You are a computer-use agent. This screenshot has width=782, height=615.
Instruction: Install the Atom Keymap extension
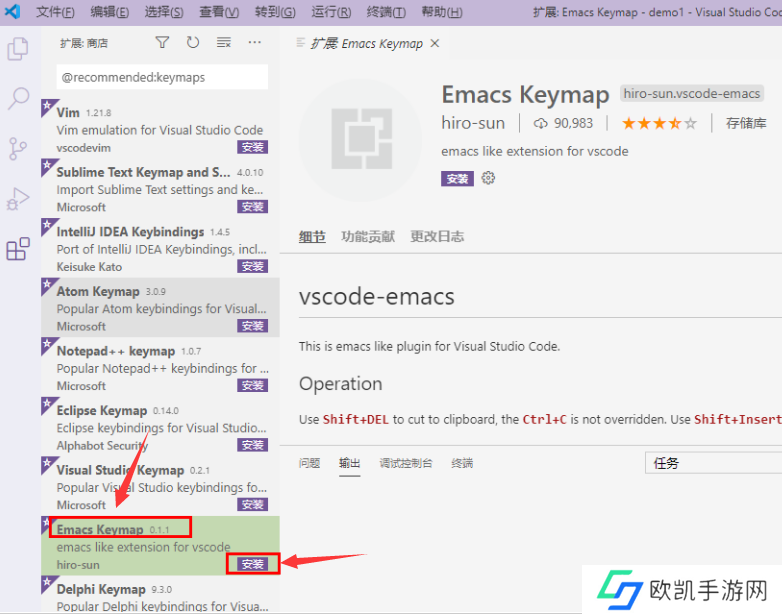click(252, 326)
